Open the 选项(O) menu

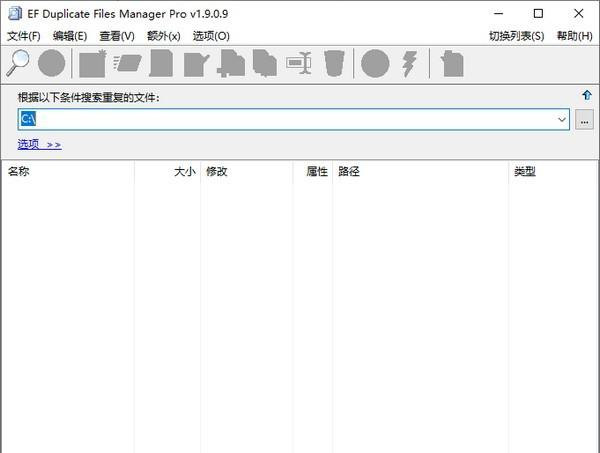pyautogui.click(x=211, y=36)
